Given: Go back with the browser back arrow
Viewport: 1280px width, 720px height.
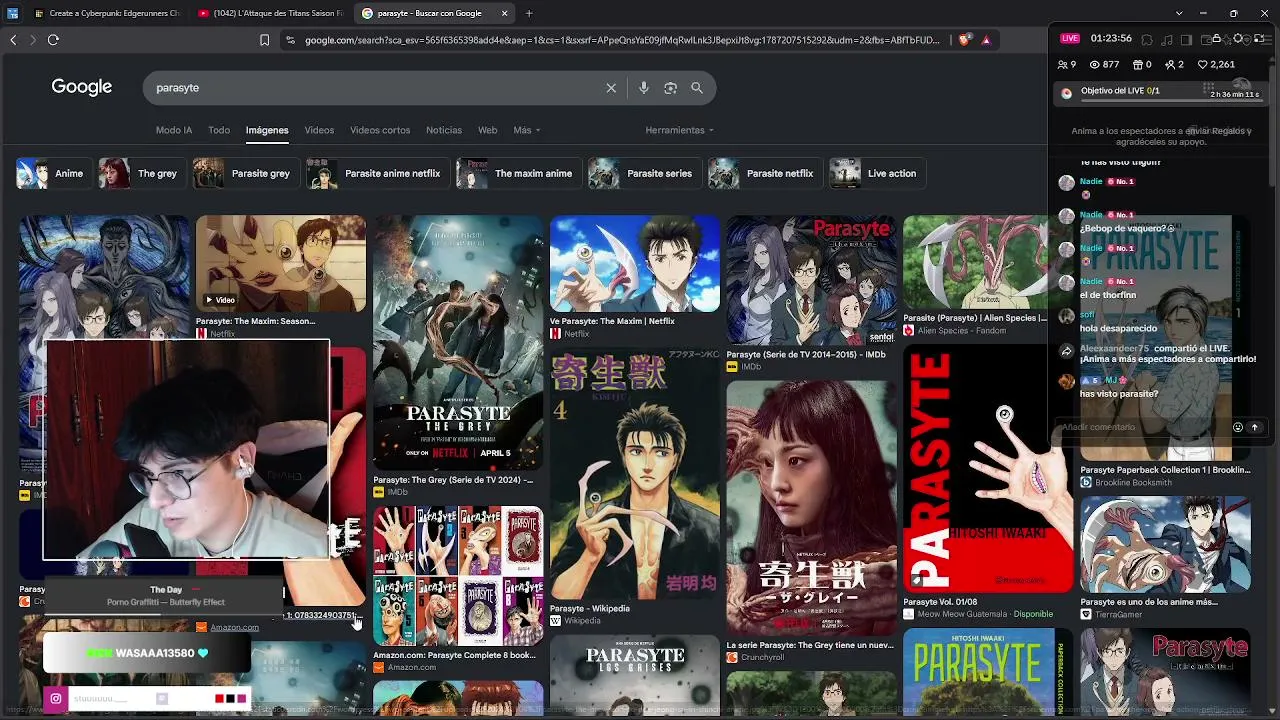Looking at the screenshot, I should (x=13, y=40).
